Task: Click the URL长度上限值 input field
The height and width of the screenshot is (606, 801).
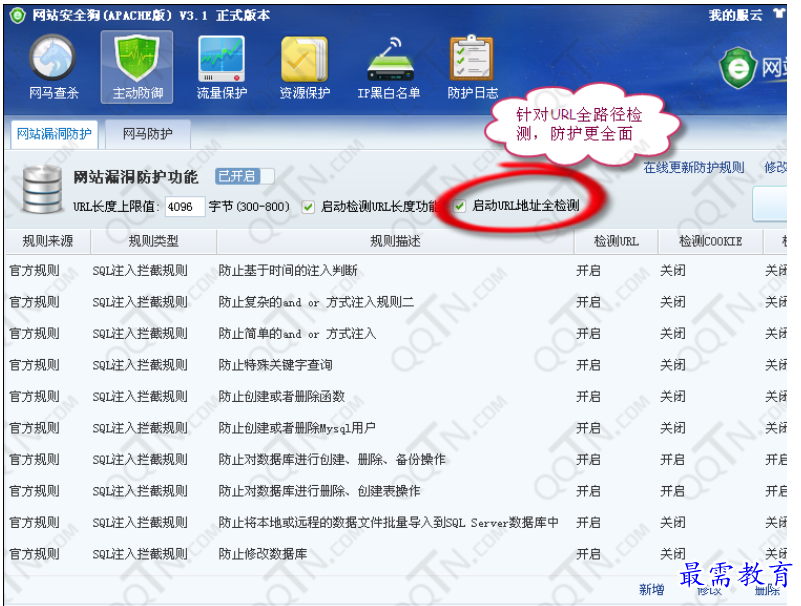Action: [x=184, y=207]
